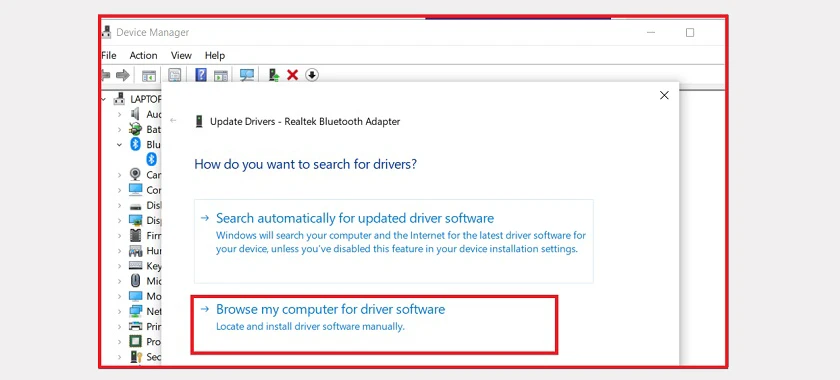Toggle the Show/Hide Console Tree toolbar icon
840x380 pixels.
pyautogui.click(x=148, y=76)
